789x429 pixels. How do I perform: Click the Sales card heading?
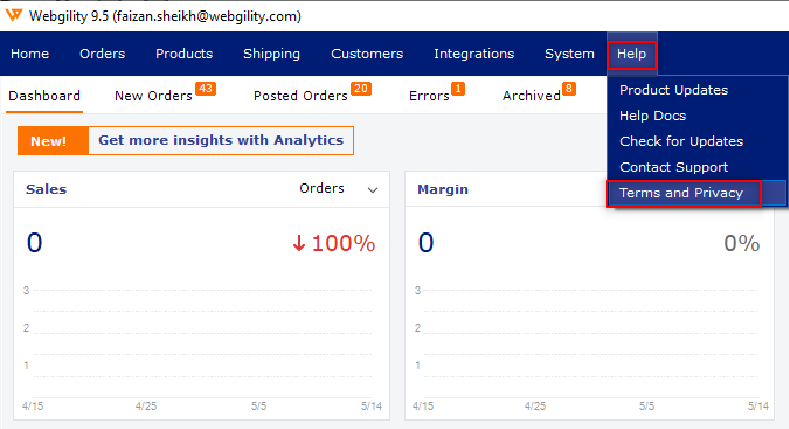[x=46, y=189]
